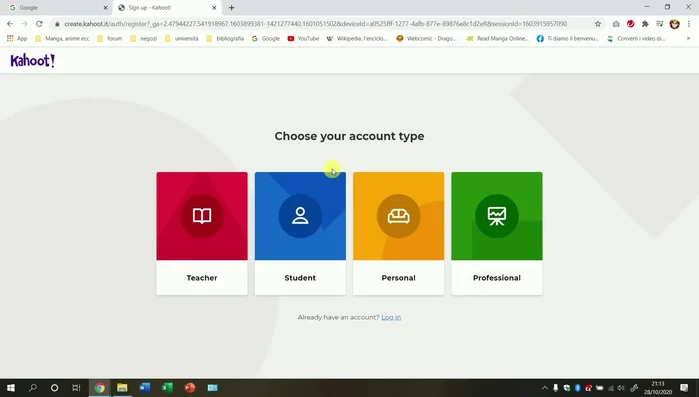Open Word from the taskbar

[x=145, y=388]
